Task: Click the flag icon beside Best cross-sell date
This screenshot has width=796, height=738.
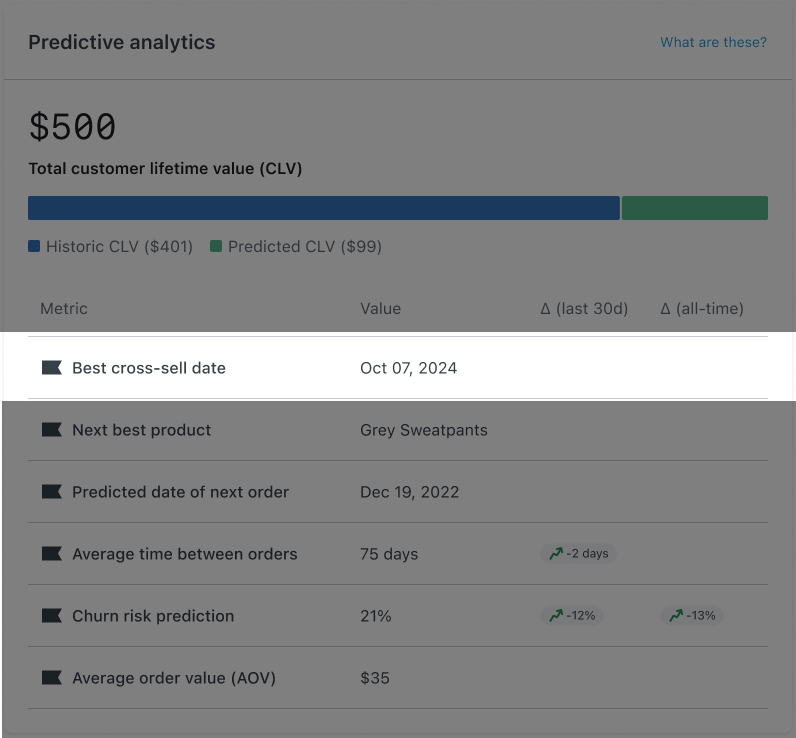Action: 51,368
